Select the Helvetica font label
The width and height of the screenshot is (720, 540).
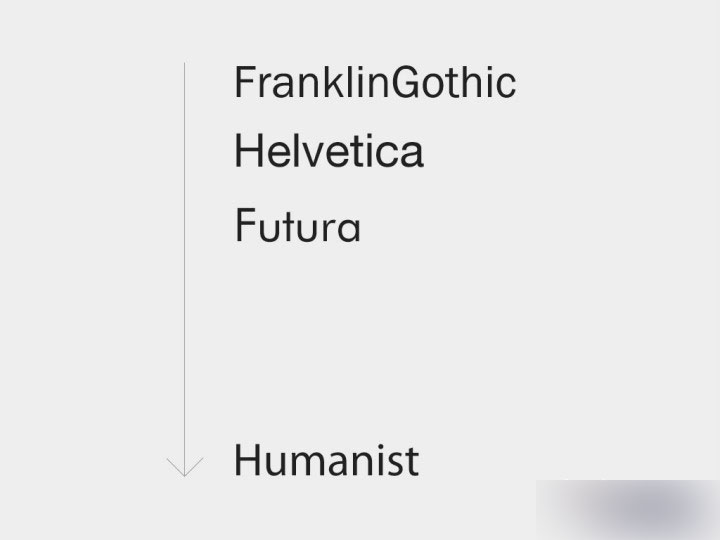tap(329, 151)
